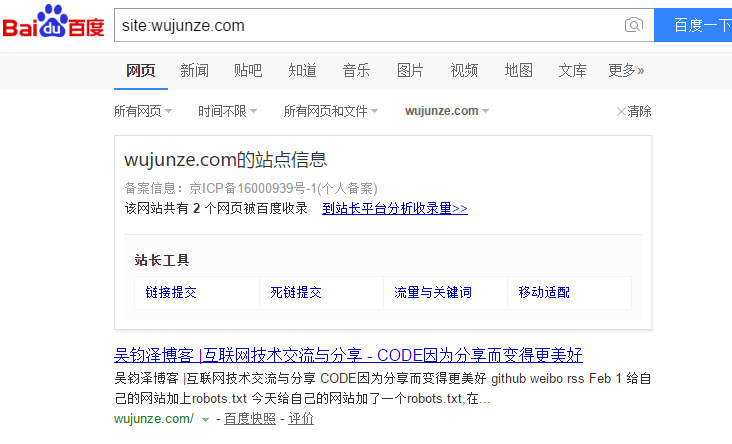732x444 pixels.
Task: Click the 链接提交 webmaster tool
Action: (x=171, y=292)
